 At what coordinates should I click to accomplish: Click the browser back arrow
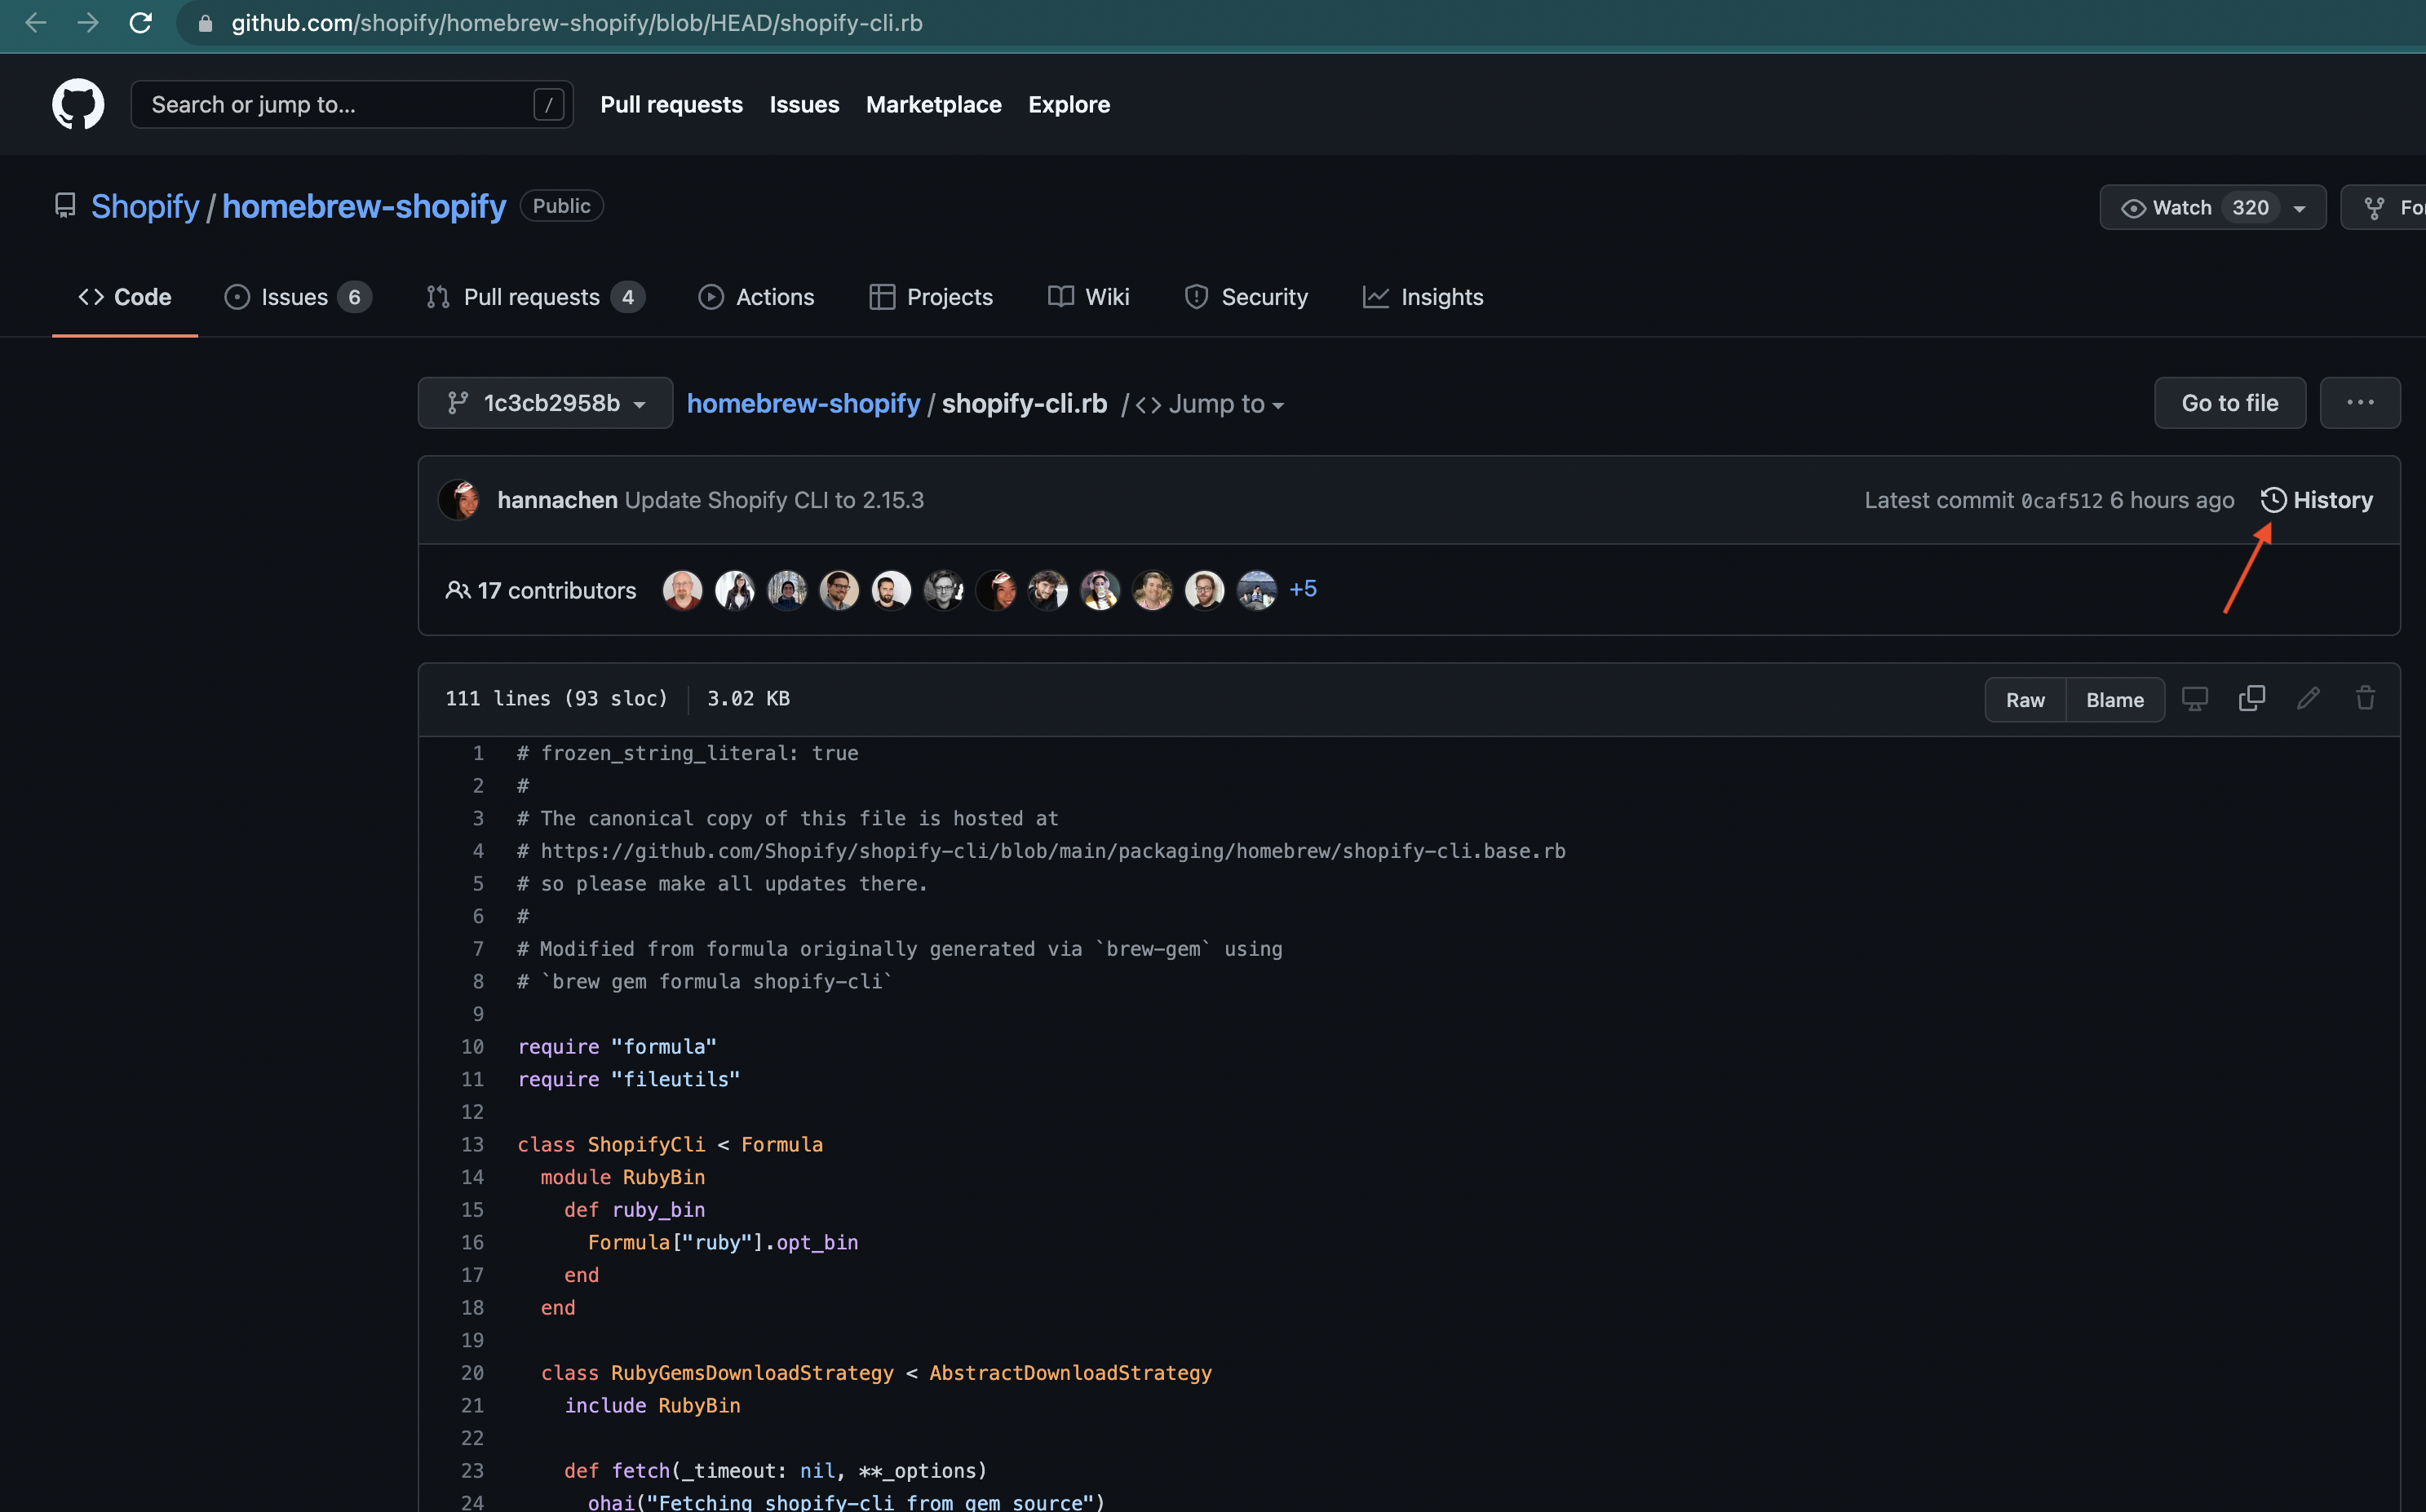click(x=35, y=23)
